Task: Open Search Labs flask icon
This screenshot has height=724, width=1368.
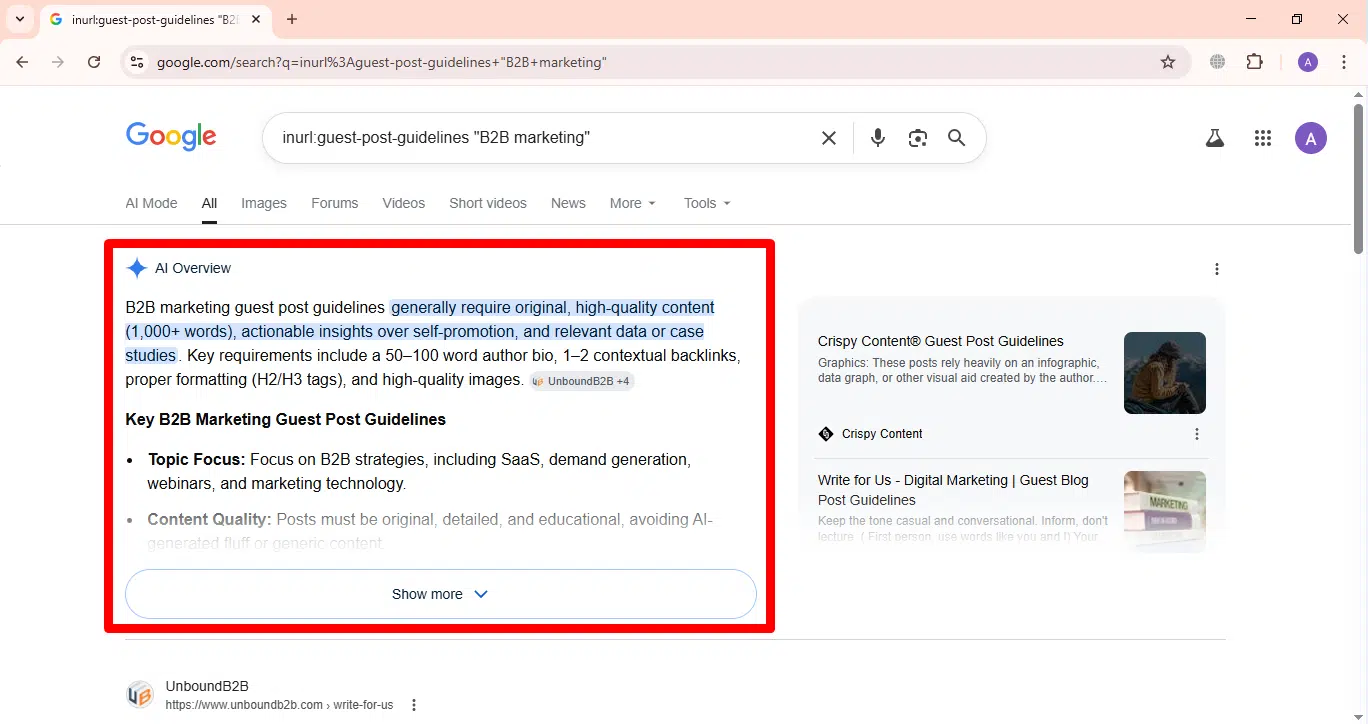Action: (1215, 139)
